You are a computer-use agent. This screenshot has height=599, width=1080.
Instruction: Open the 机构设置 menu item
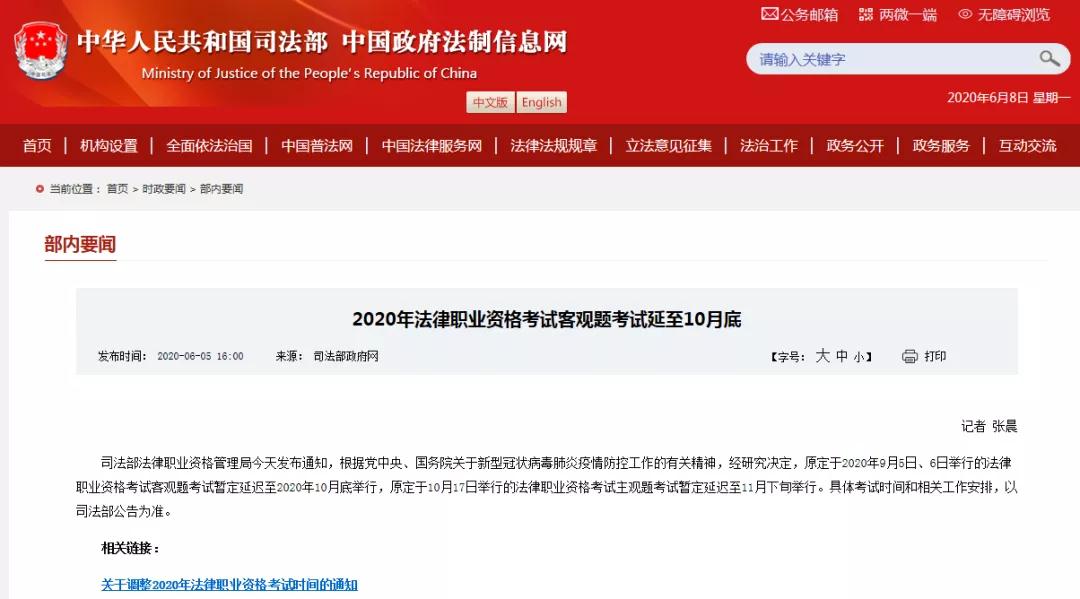pyautogui.click(x=109, y=145)
